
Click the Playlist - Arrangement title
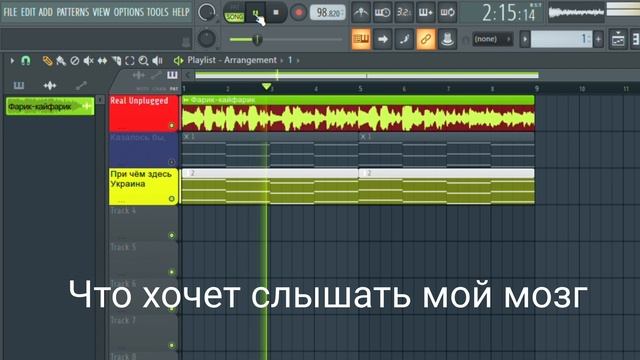click(x=232, y=60)
